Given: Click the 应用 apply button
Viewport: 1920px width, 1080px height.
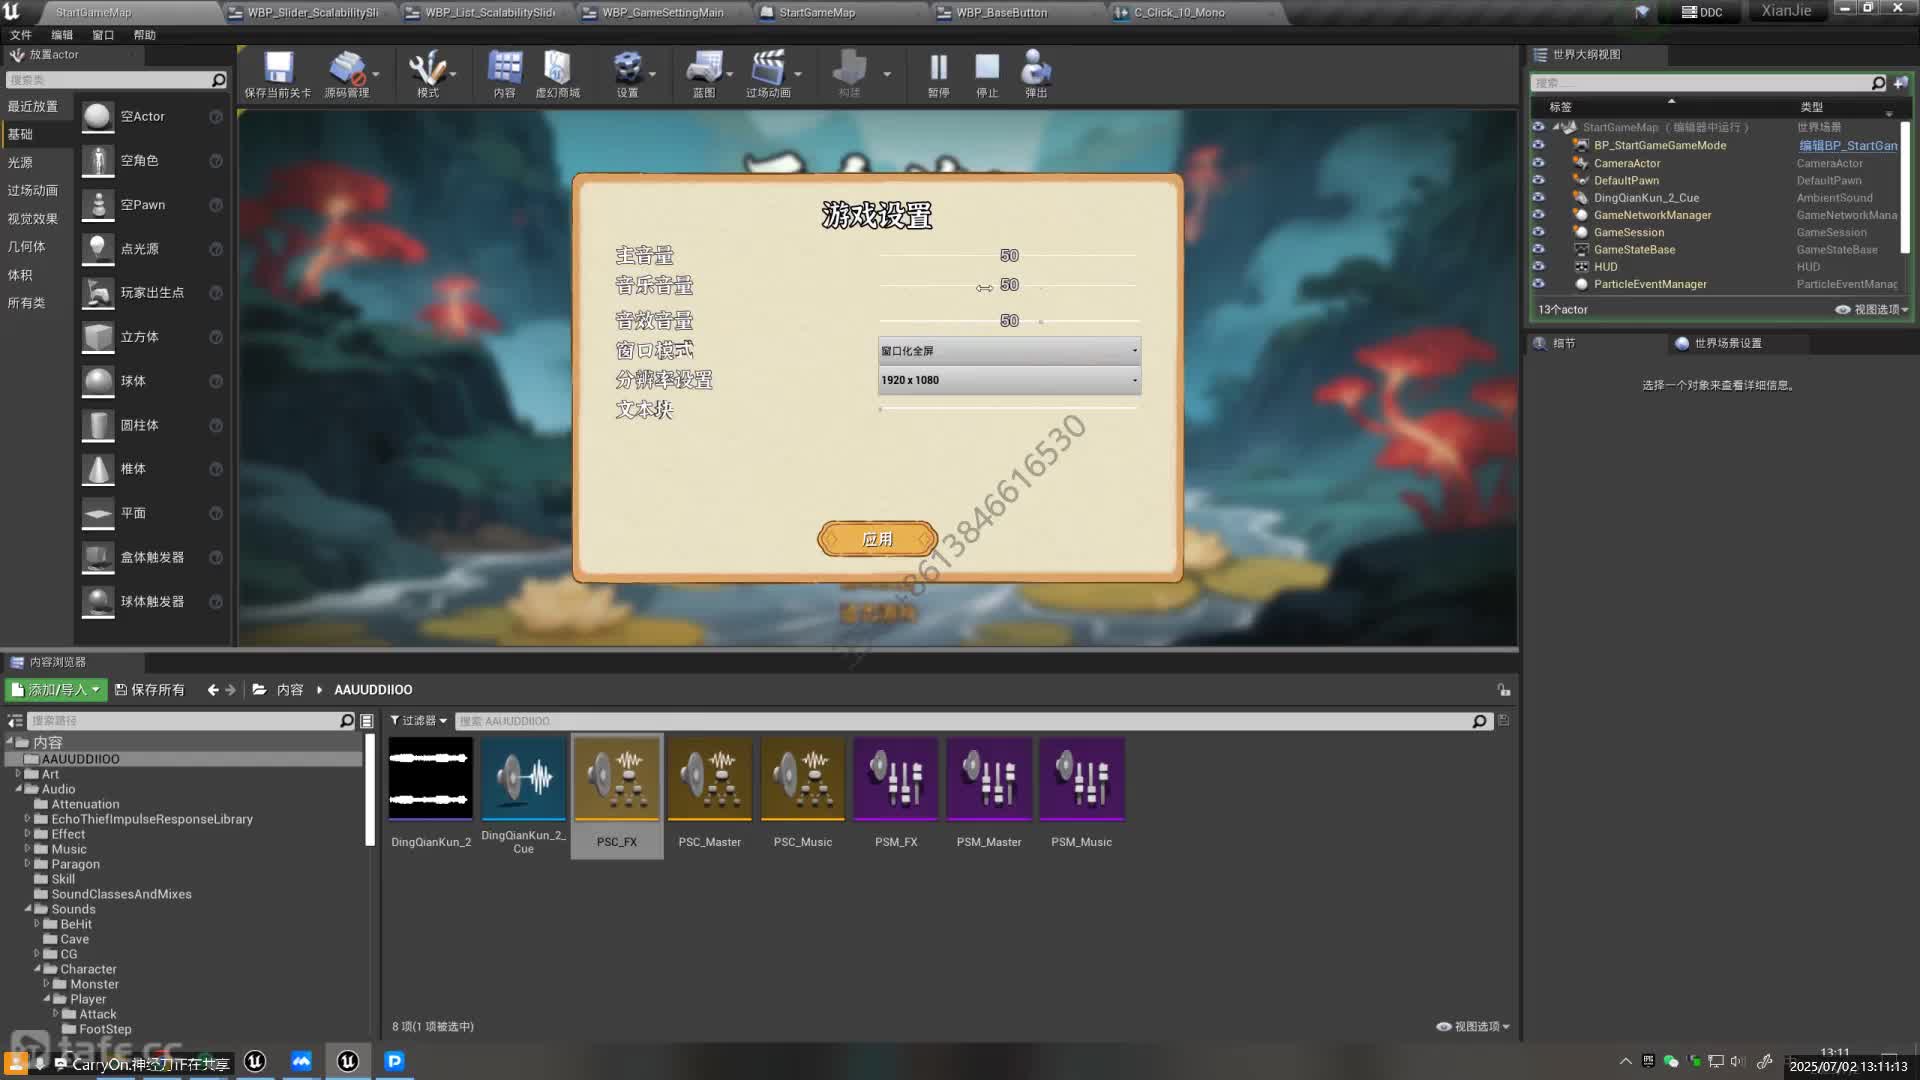Looking at the screenshot, I should tap(877, 539).
